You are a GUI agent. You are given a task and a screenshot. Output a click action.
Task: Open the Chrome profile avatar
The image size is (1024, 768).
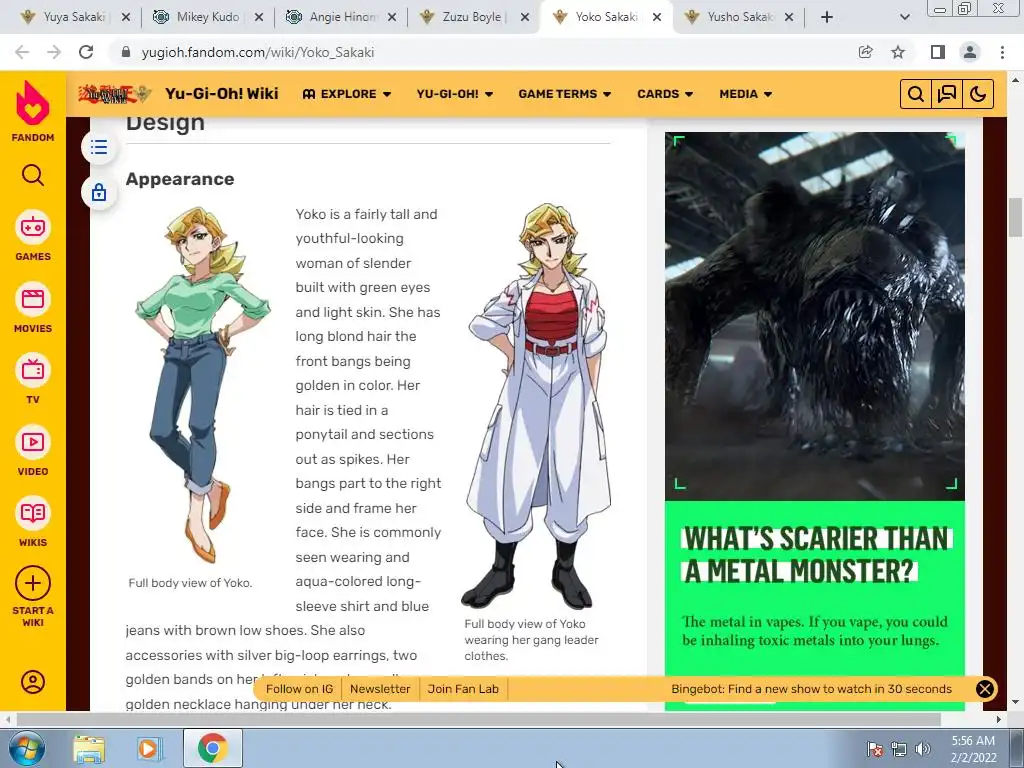point(970,52)
